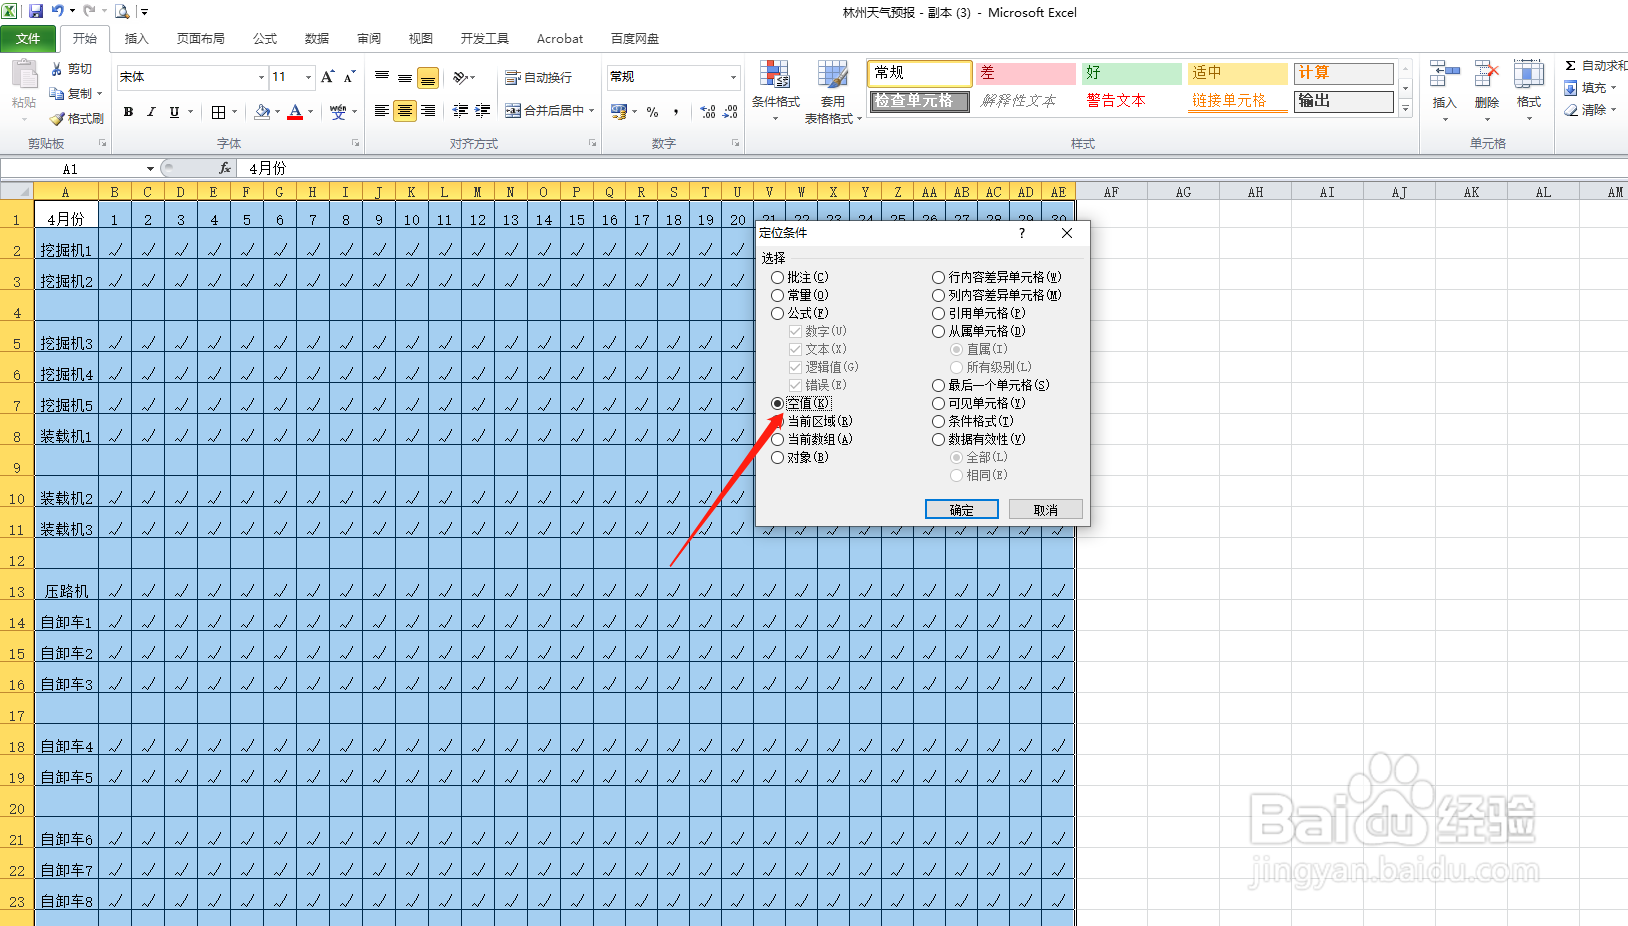Click the Fill Color paint bucket icon
Viewport: 1628px width, 926px height.
262,112
